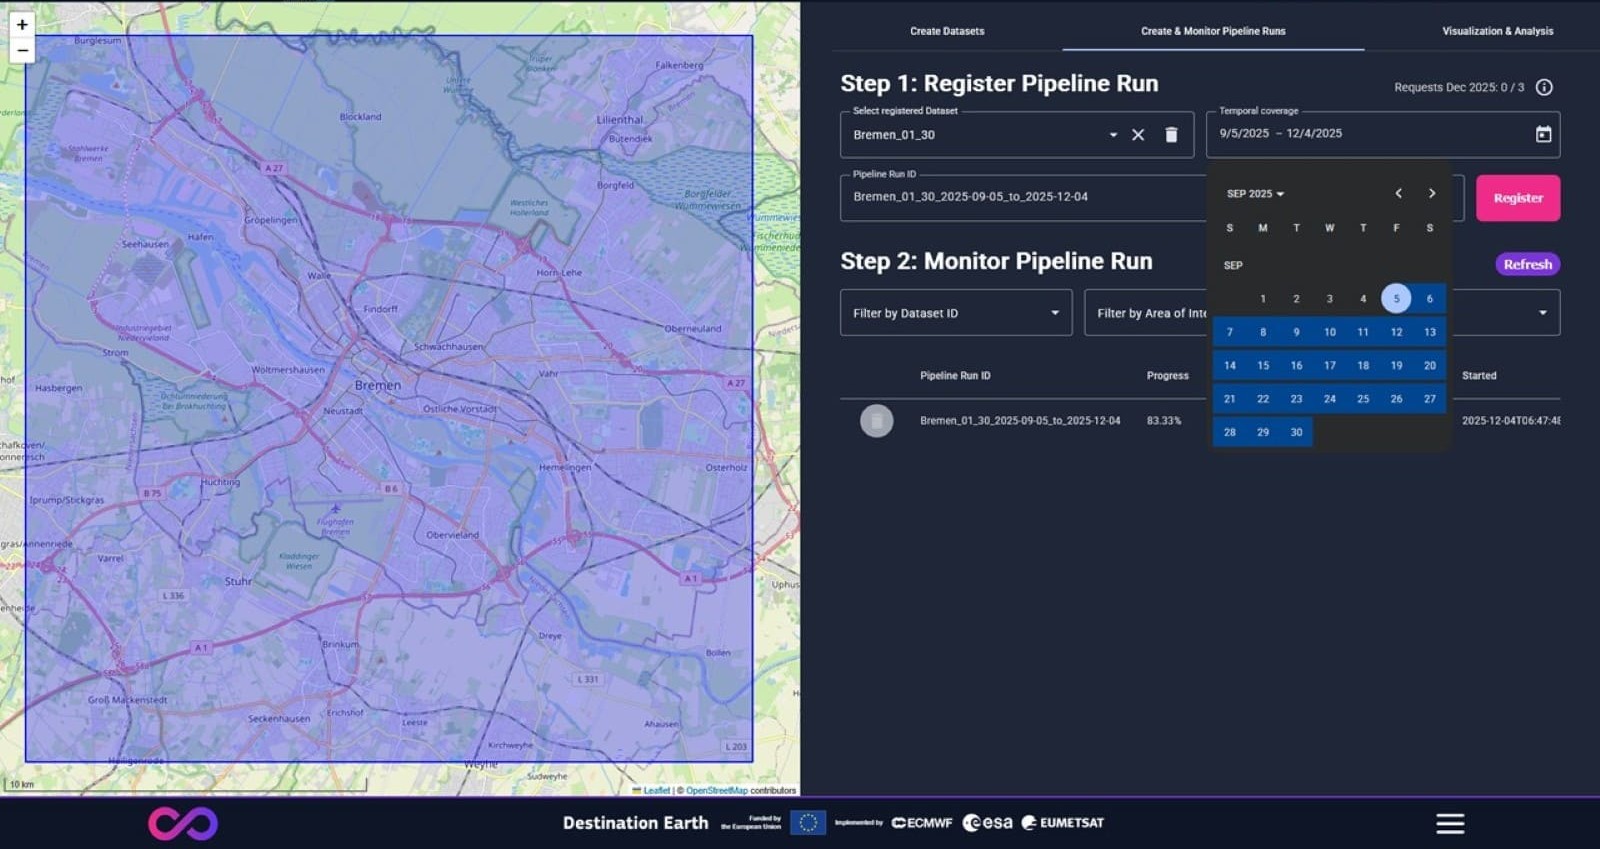Open the Filter by Dataset ID dropdown
This screenshot has width=1600, height=849.
955,313
